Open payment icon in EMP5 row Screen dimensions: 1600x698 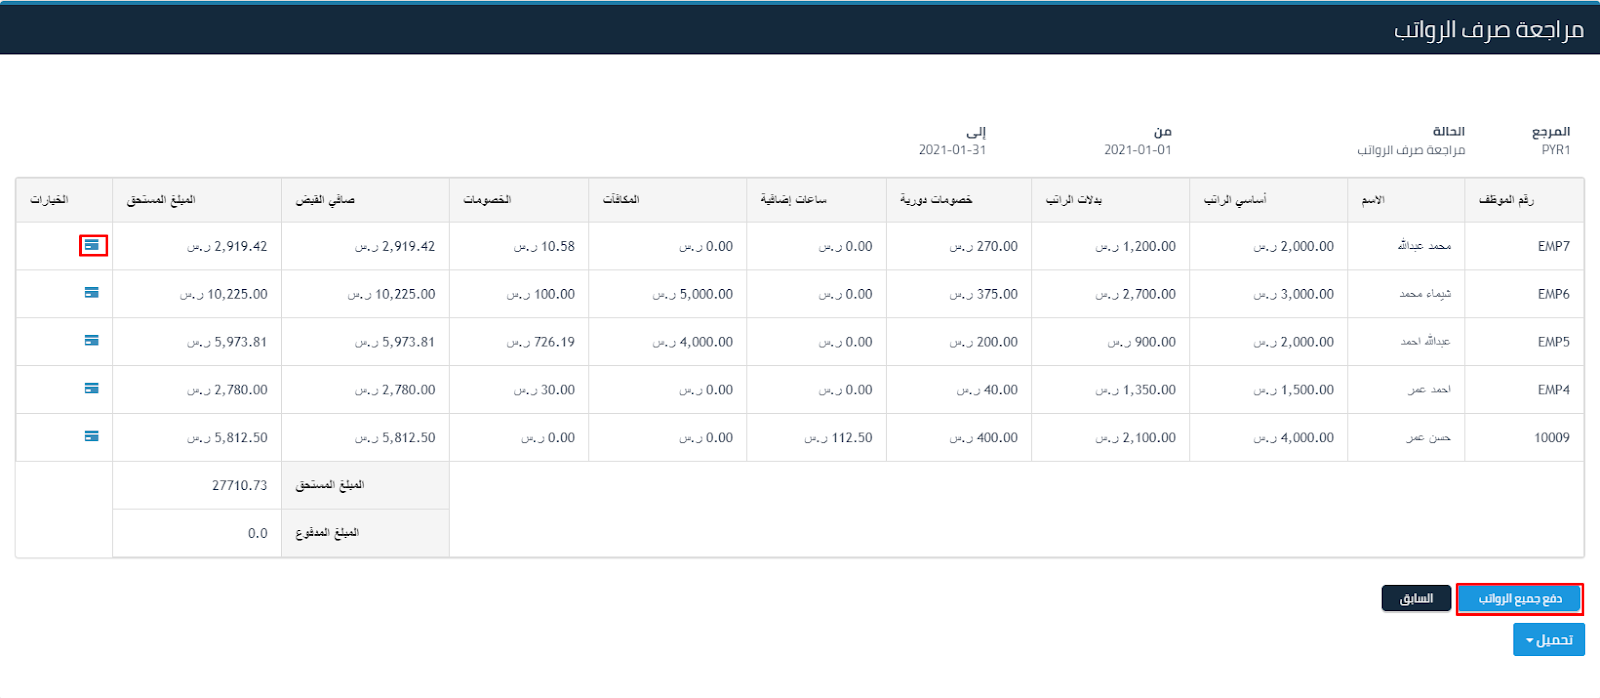tap(92, 341)
